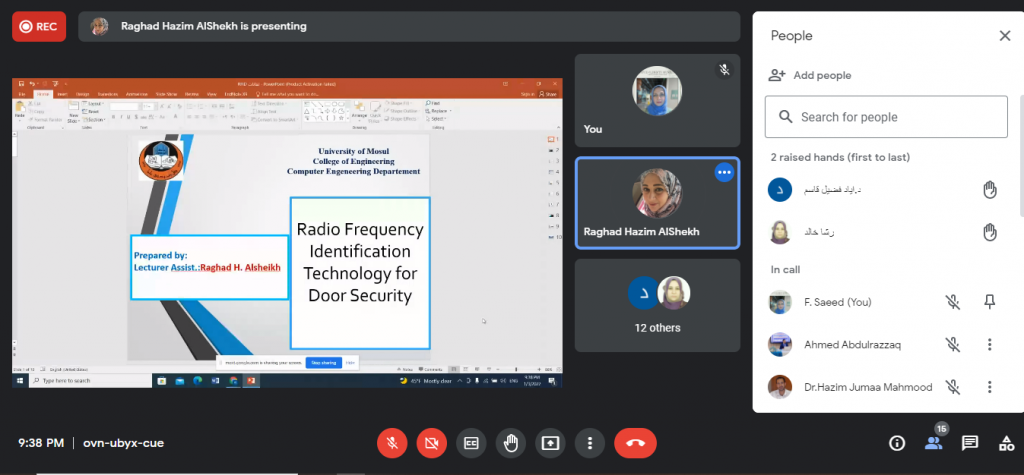The width and height of the screenshot is (1024, 475).
Task: Open options menu for Dr.Hazim Jumaa Mahmood
Action: (x=989, y=387)
